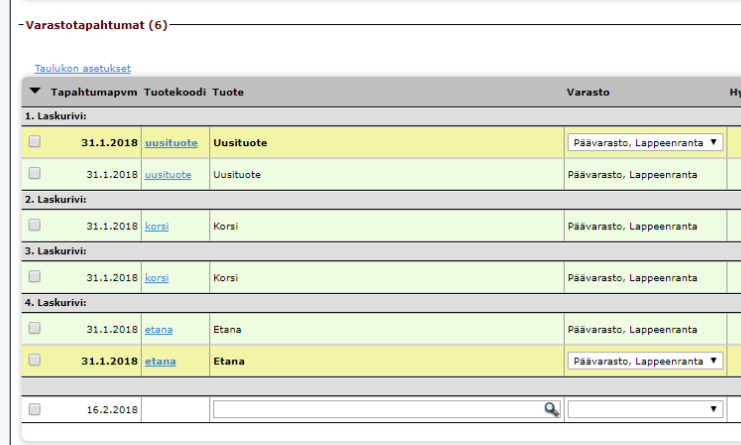This screenshot has width=741, height=445.
Task: Open the non-bold etana product code link
Action: point(158,329)
